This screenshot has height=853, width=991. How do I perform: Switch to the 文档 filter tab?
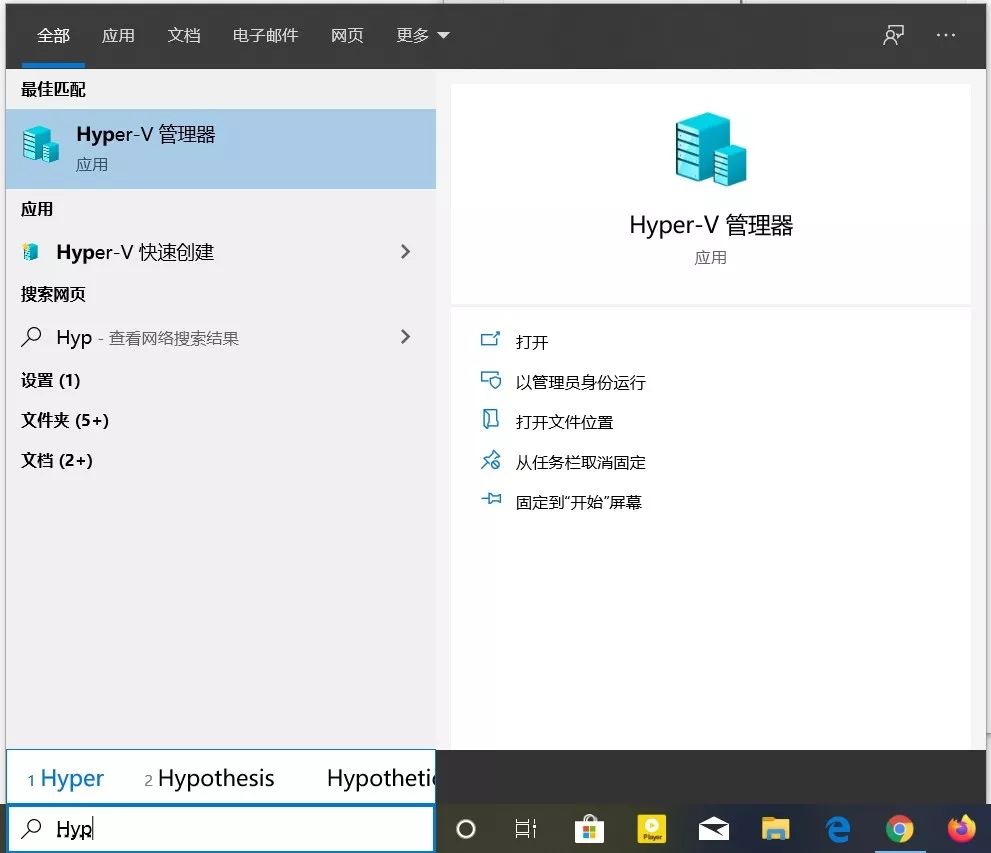coord(184,35)
